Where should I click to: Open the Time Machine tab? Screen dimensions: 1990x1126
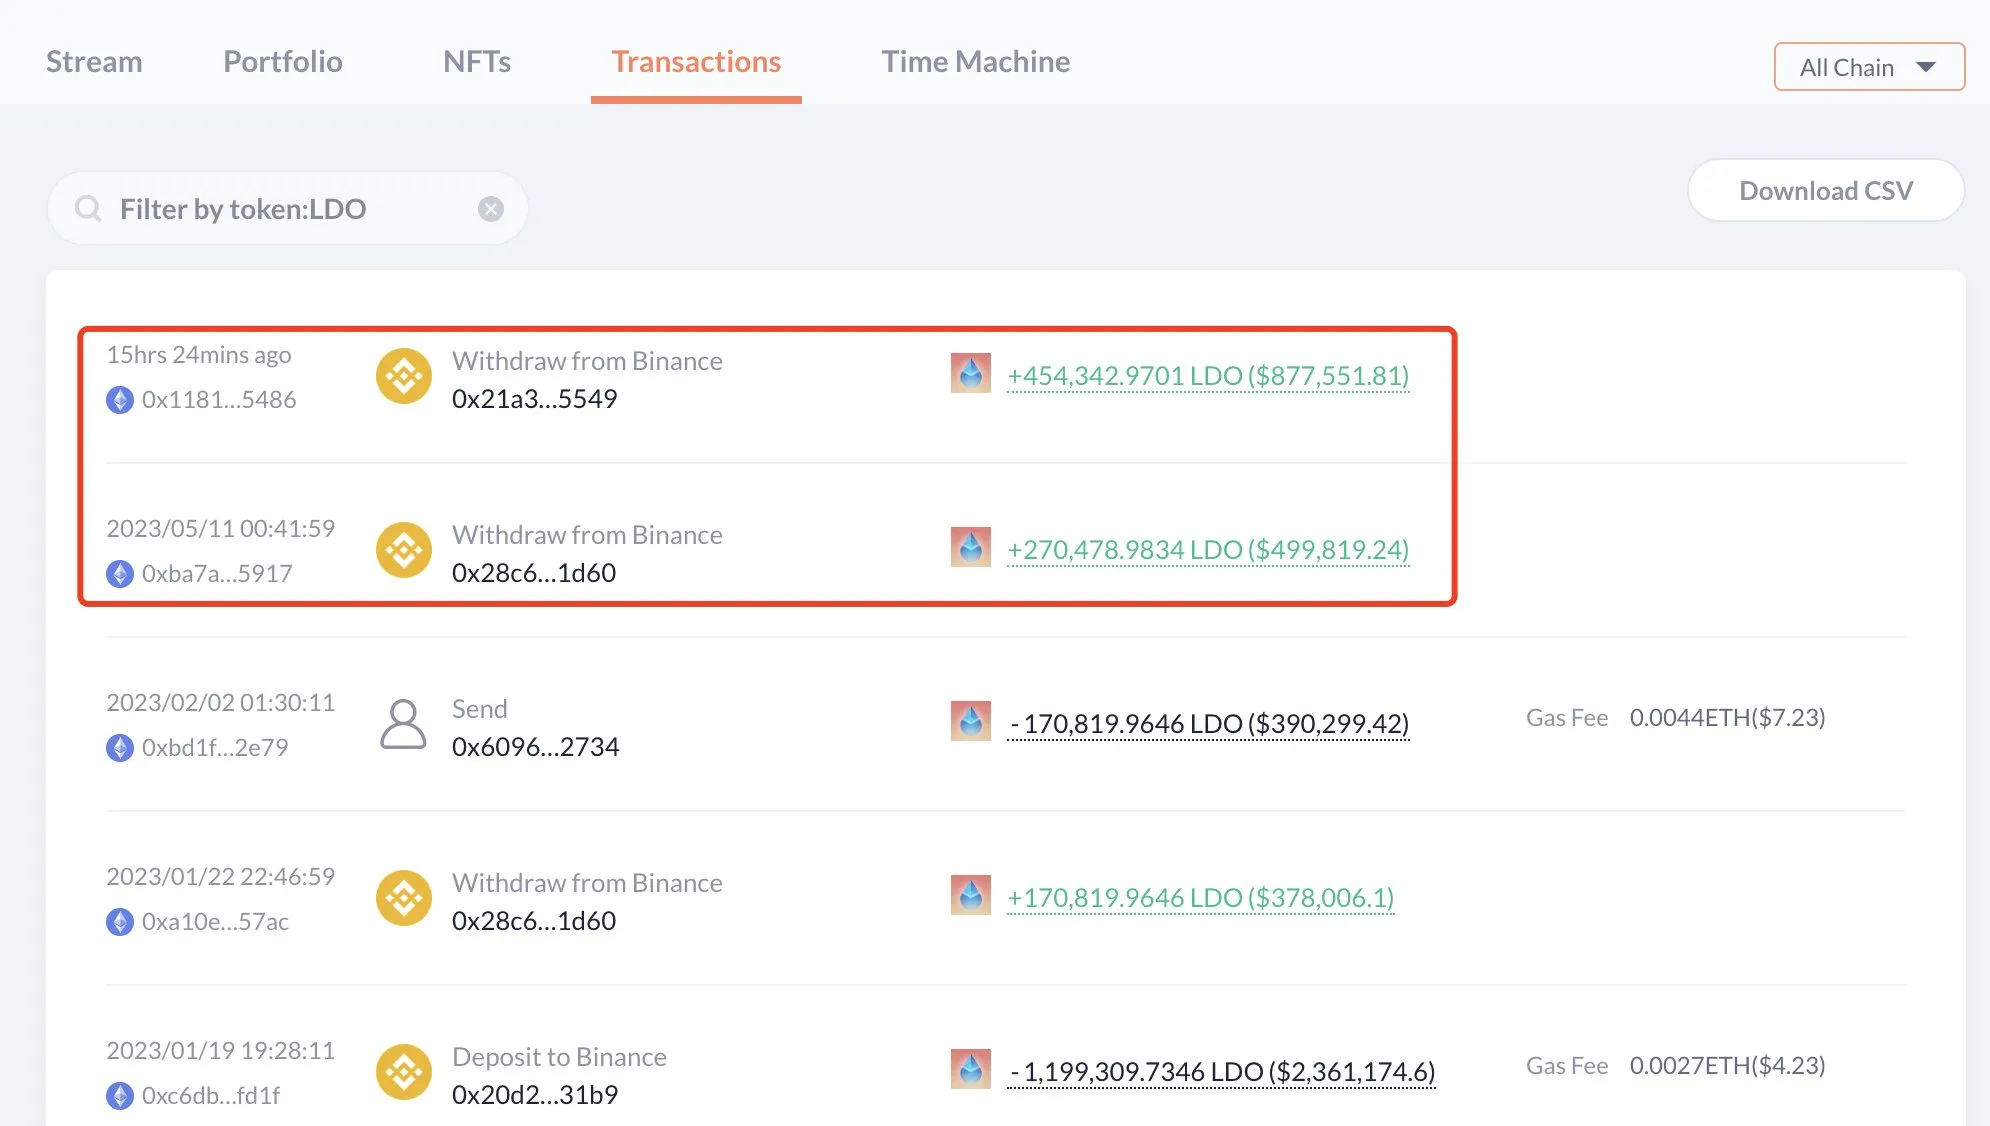point(975,62)
